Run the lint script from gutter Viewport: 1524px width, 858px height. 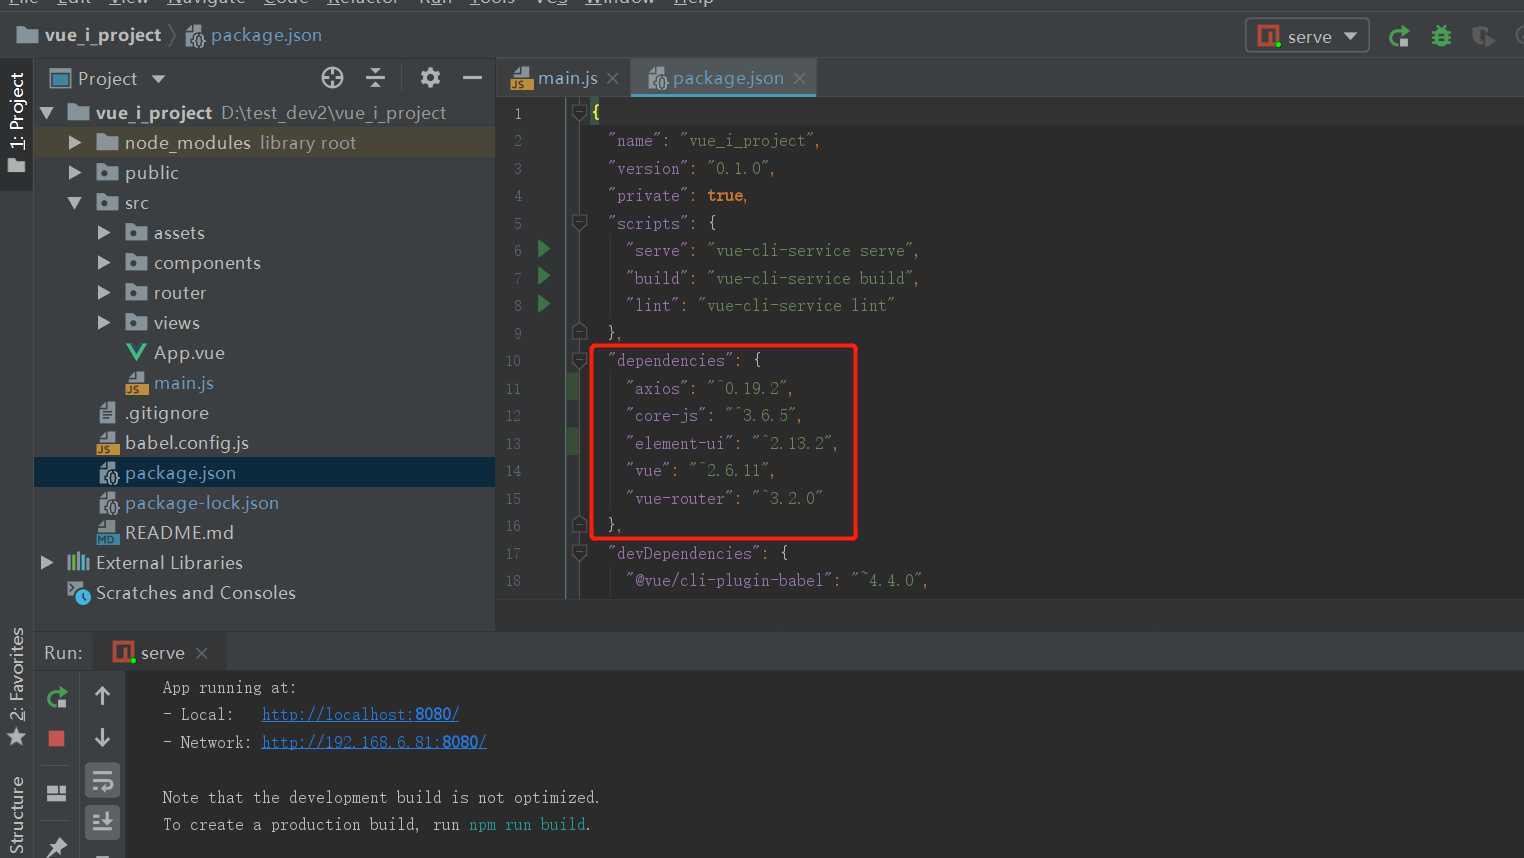click(x=544, y=304)
